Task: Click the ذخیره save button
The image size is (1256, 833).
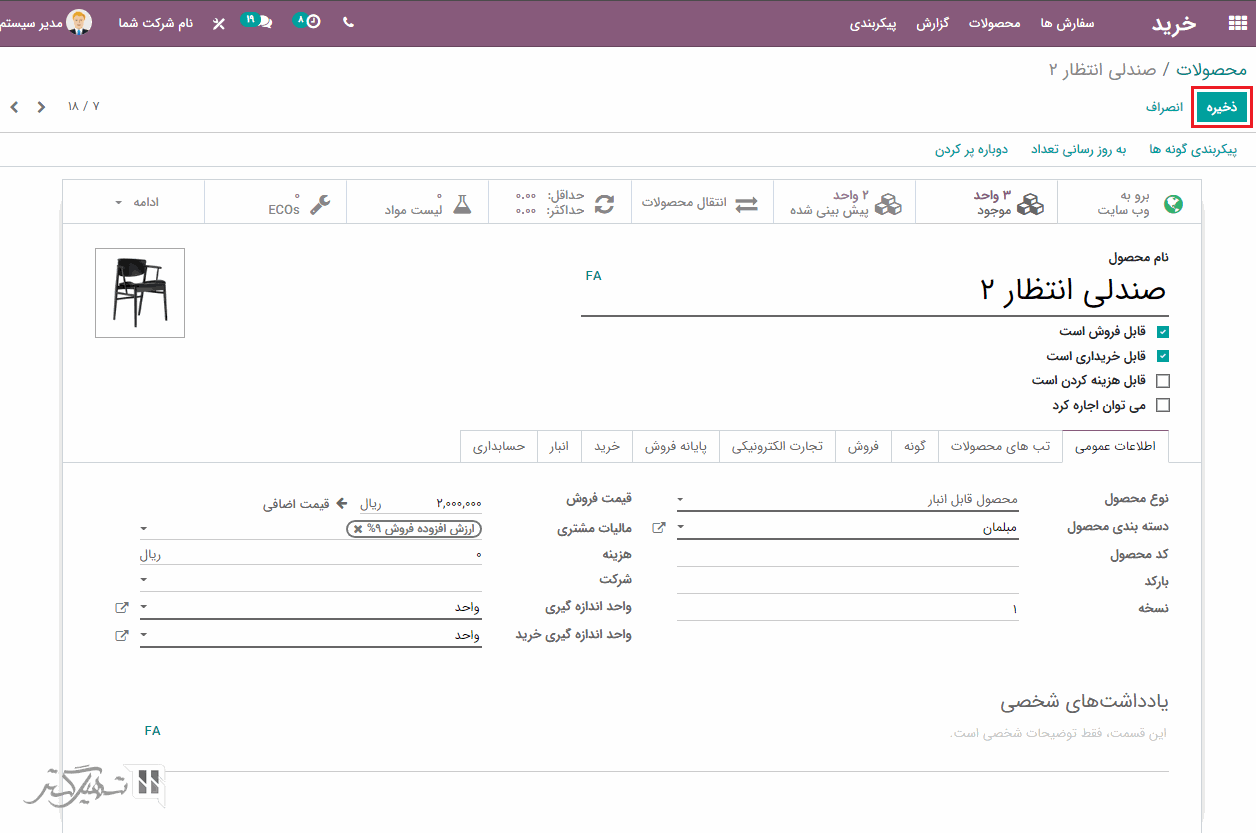Action: pos(1221,107)
